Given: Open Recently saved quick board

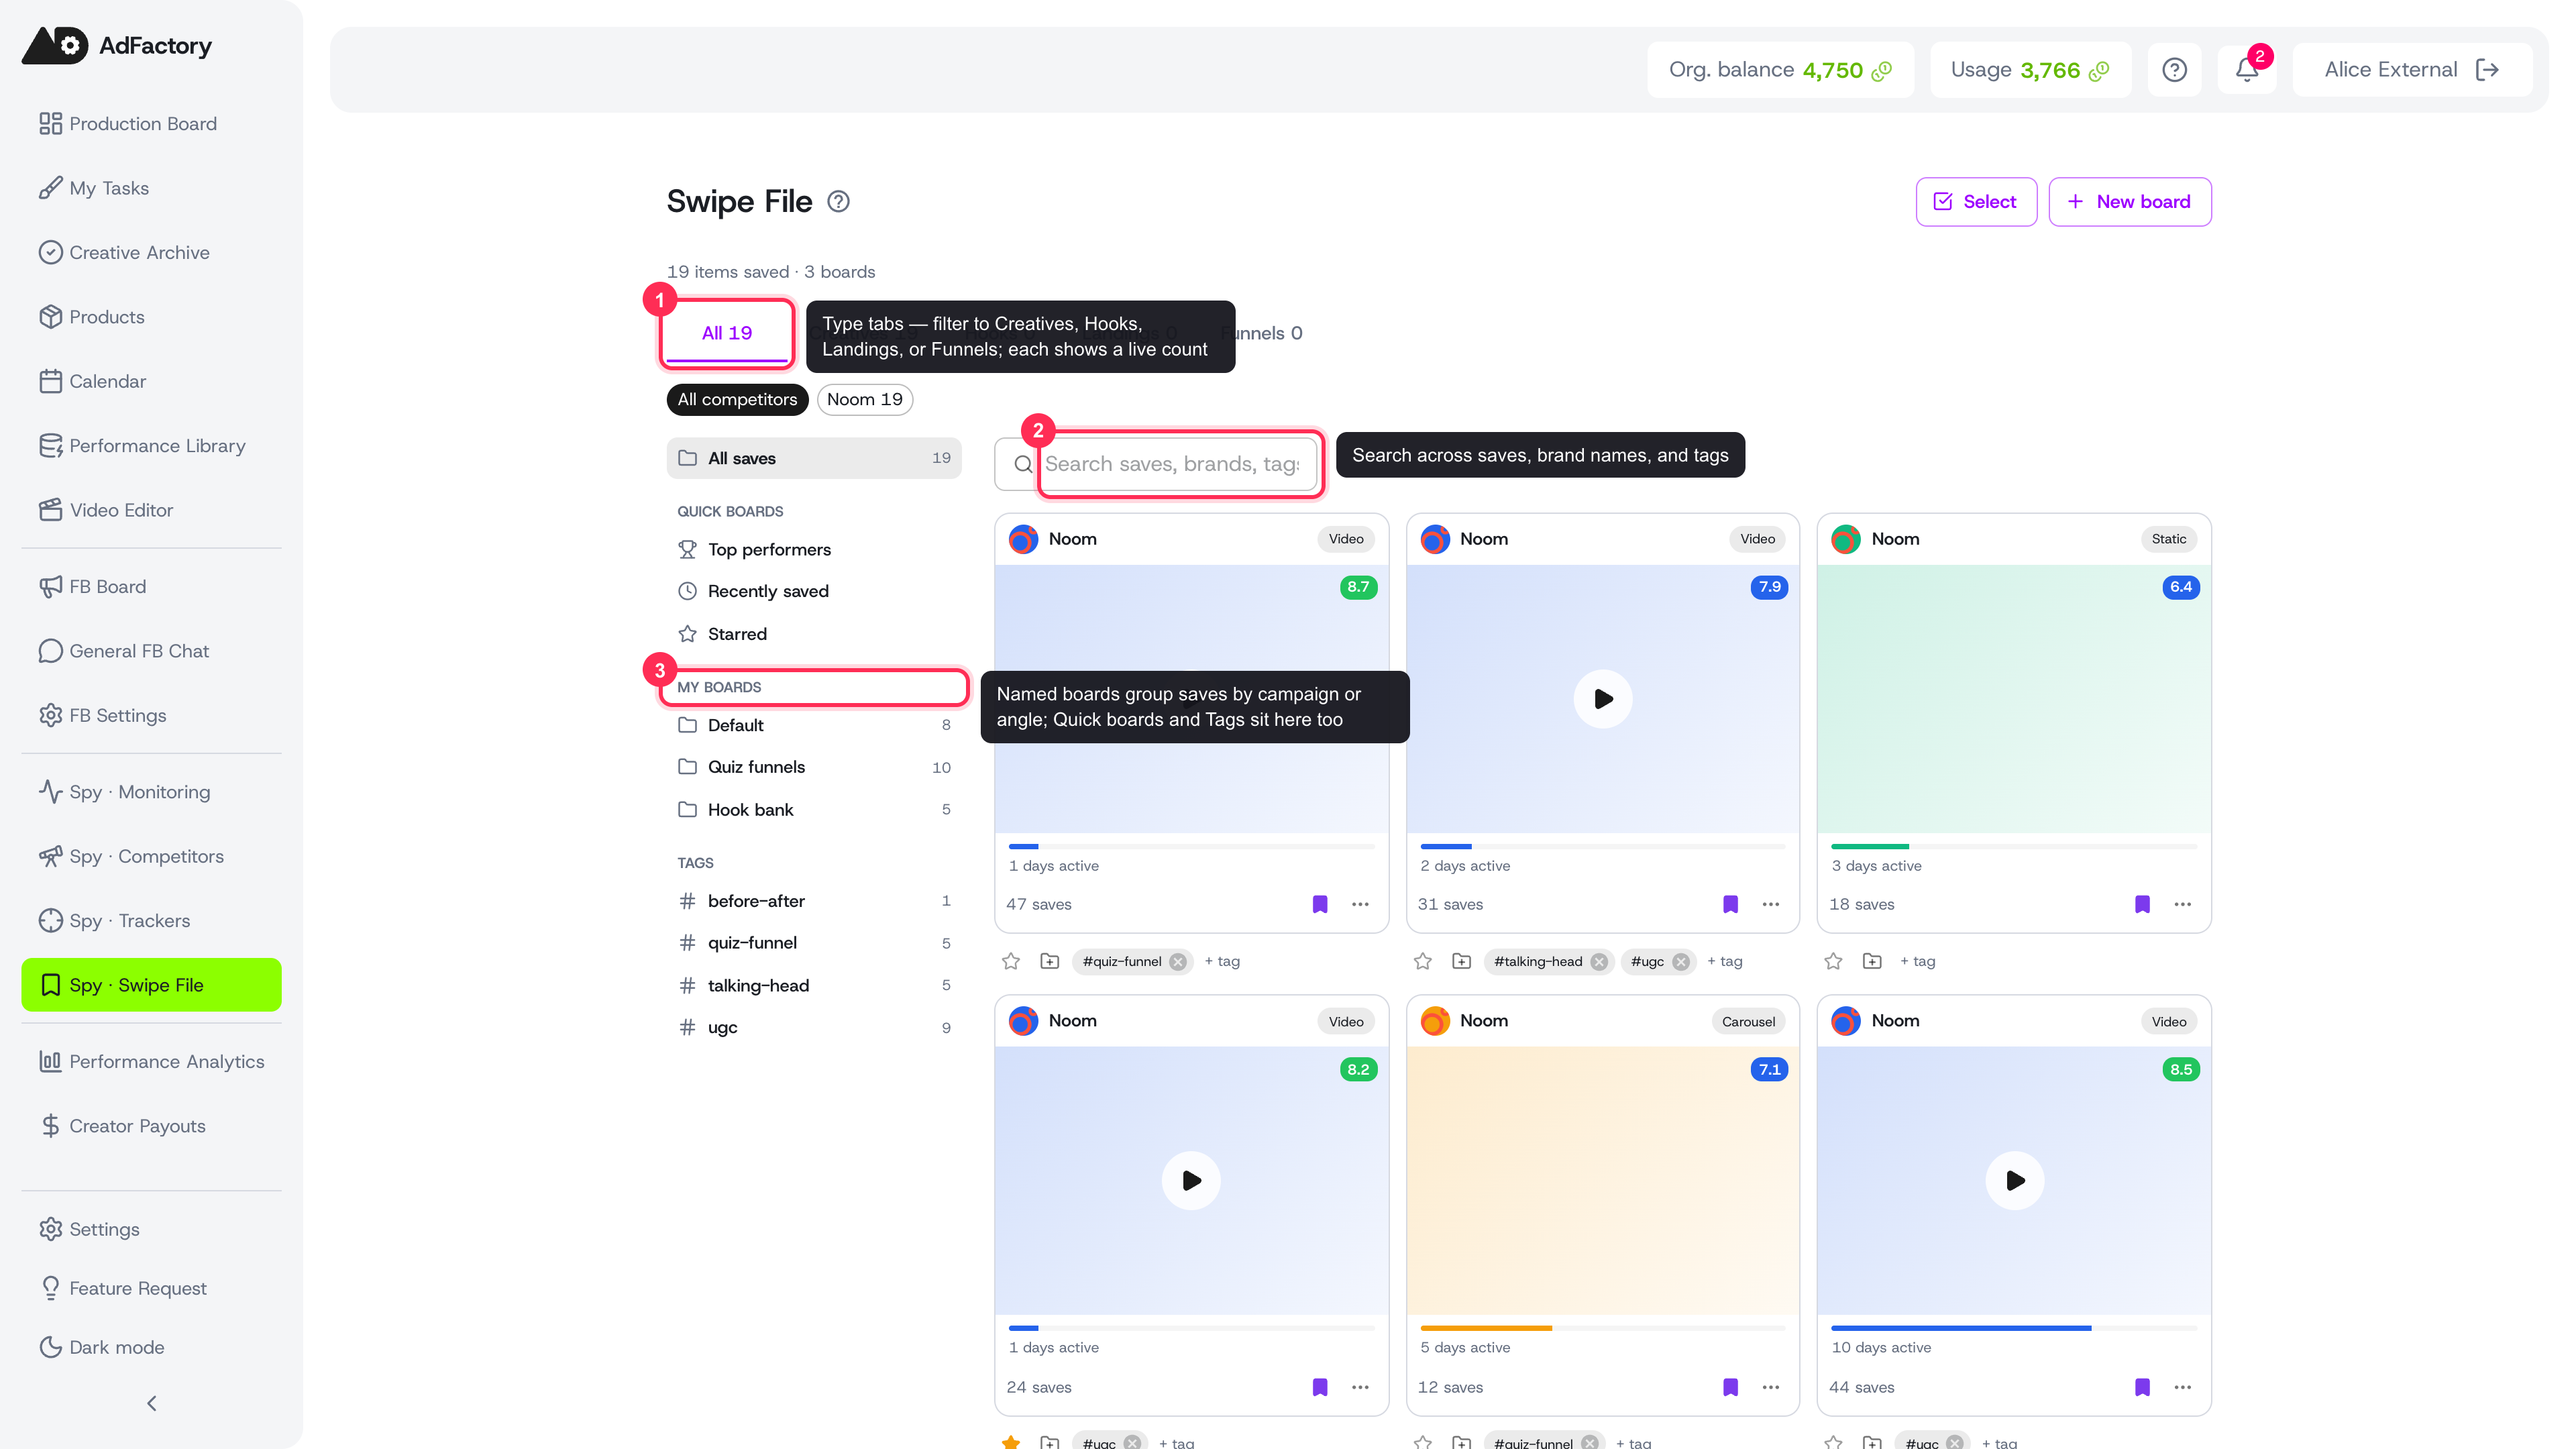Looking at the screenshot, I should pyautogui.click(x=815, y=592).
